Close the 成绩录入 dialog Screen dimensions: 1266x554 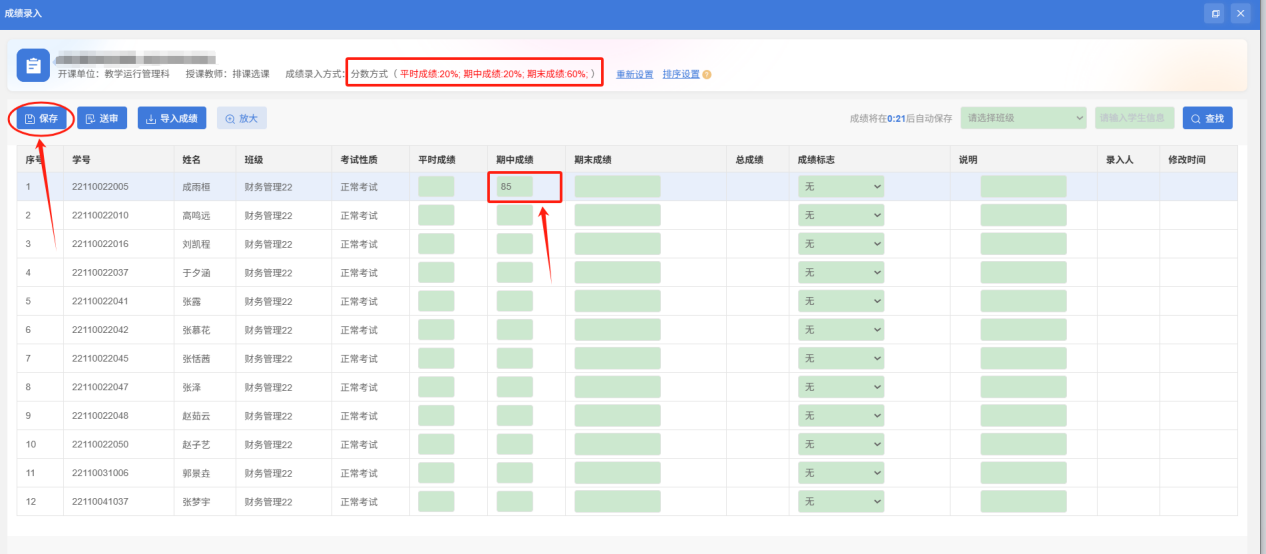point(1241,13)
